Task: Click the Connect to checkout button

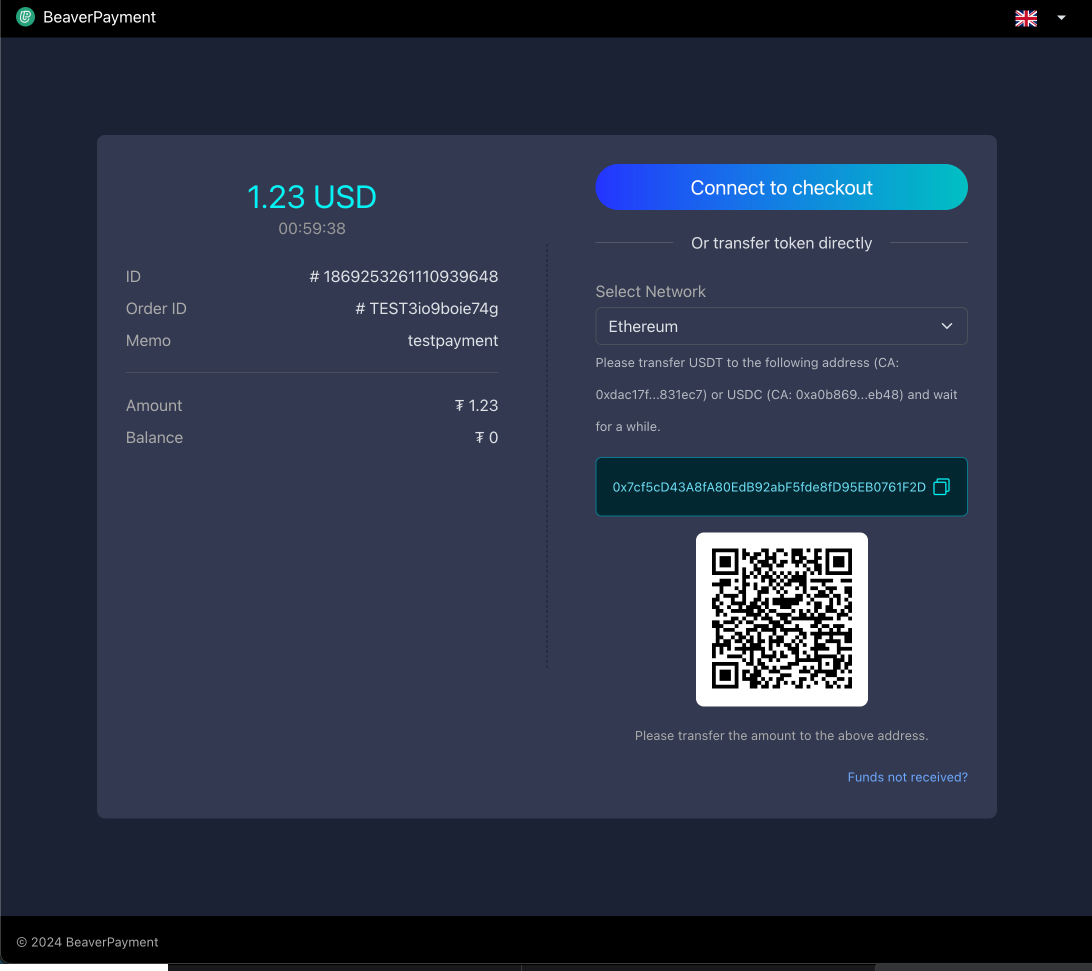Action: pyautogui.click(x=781, y=187)
